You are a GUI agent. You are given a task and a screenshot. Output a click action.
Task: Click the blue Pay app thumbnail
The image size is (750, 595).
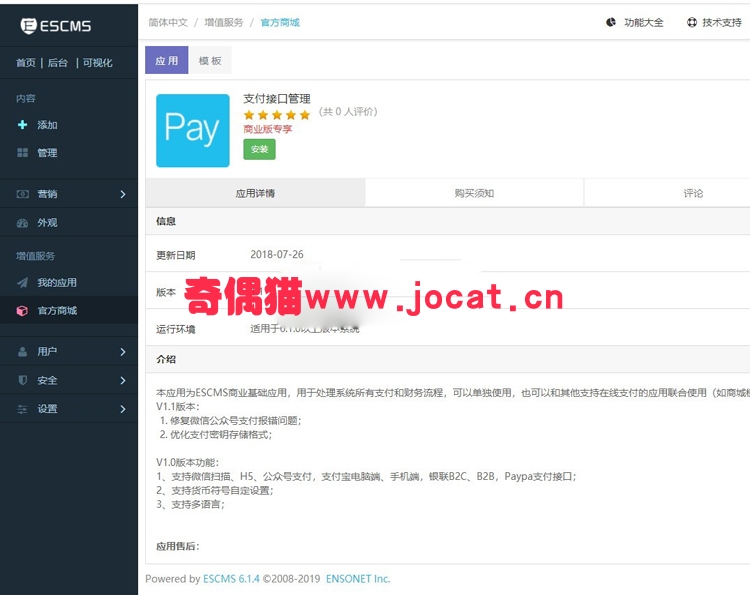[x=193, y=131]
